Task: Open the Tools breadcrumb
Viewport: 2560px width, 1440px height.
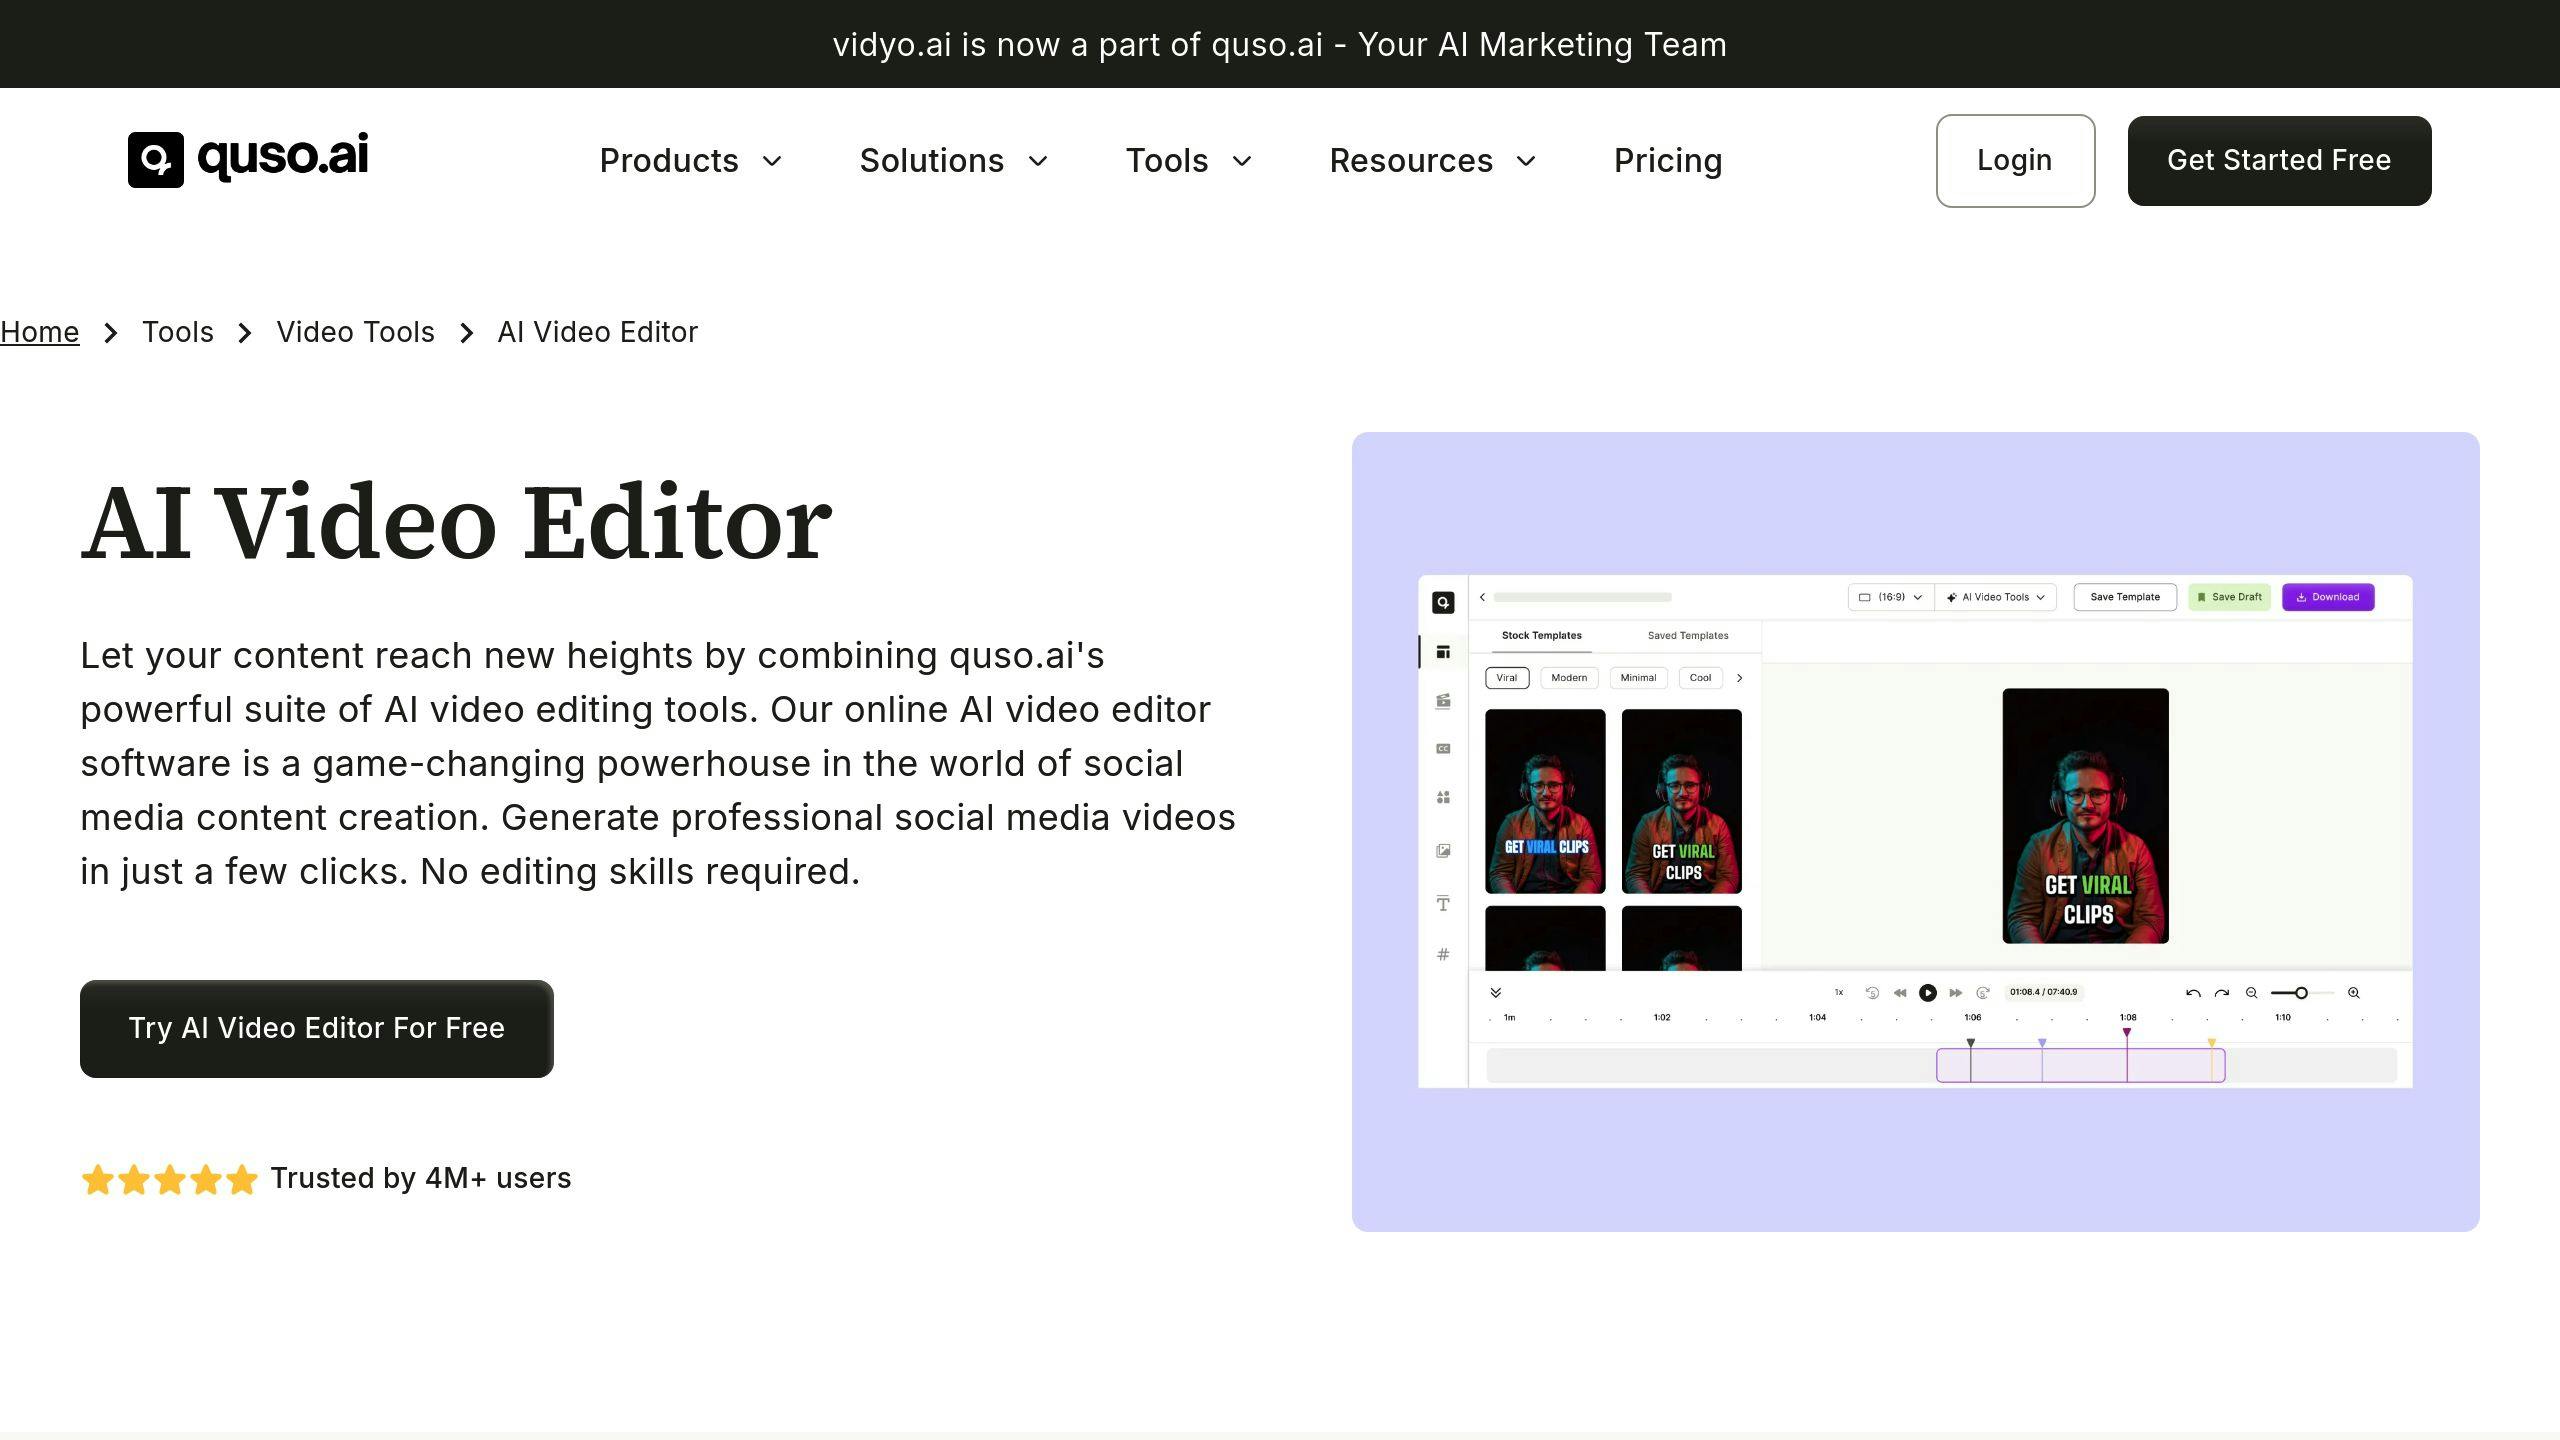Action: 178,332
